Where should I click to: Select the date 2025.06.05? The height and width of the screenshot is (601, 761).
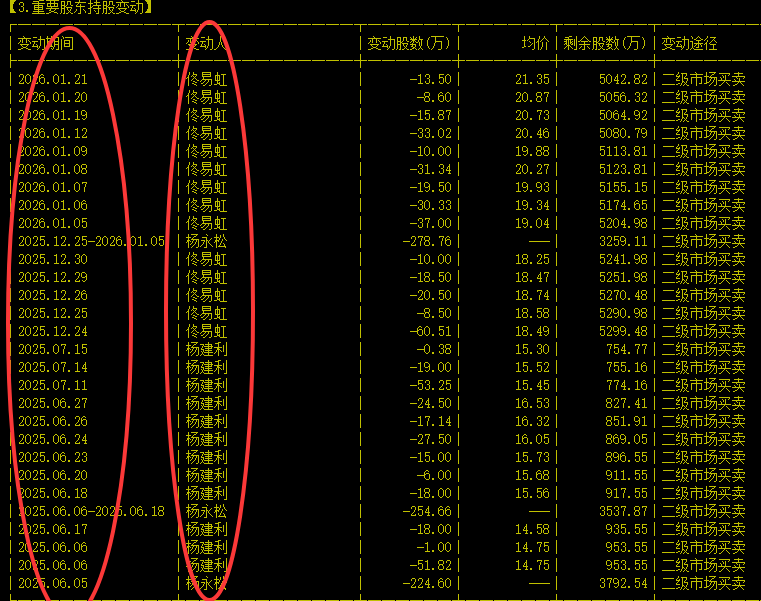(x=53, y=583)
